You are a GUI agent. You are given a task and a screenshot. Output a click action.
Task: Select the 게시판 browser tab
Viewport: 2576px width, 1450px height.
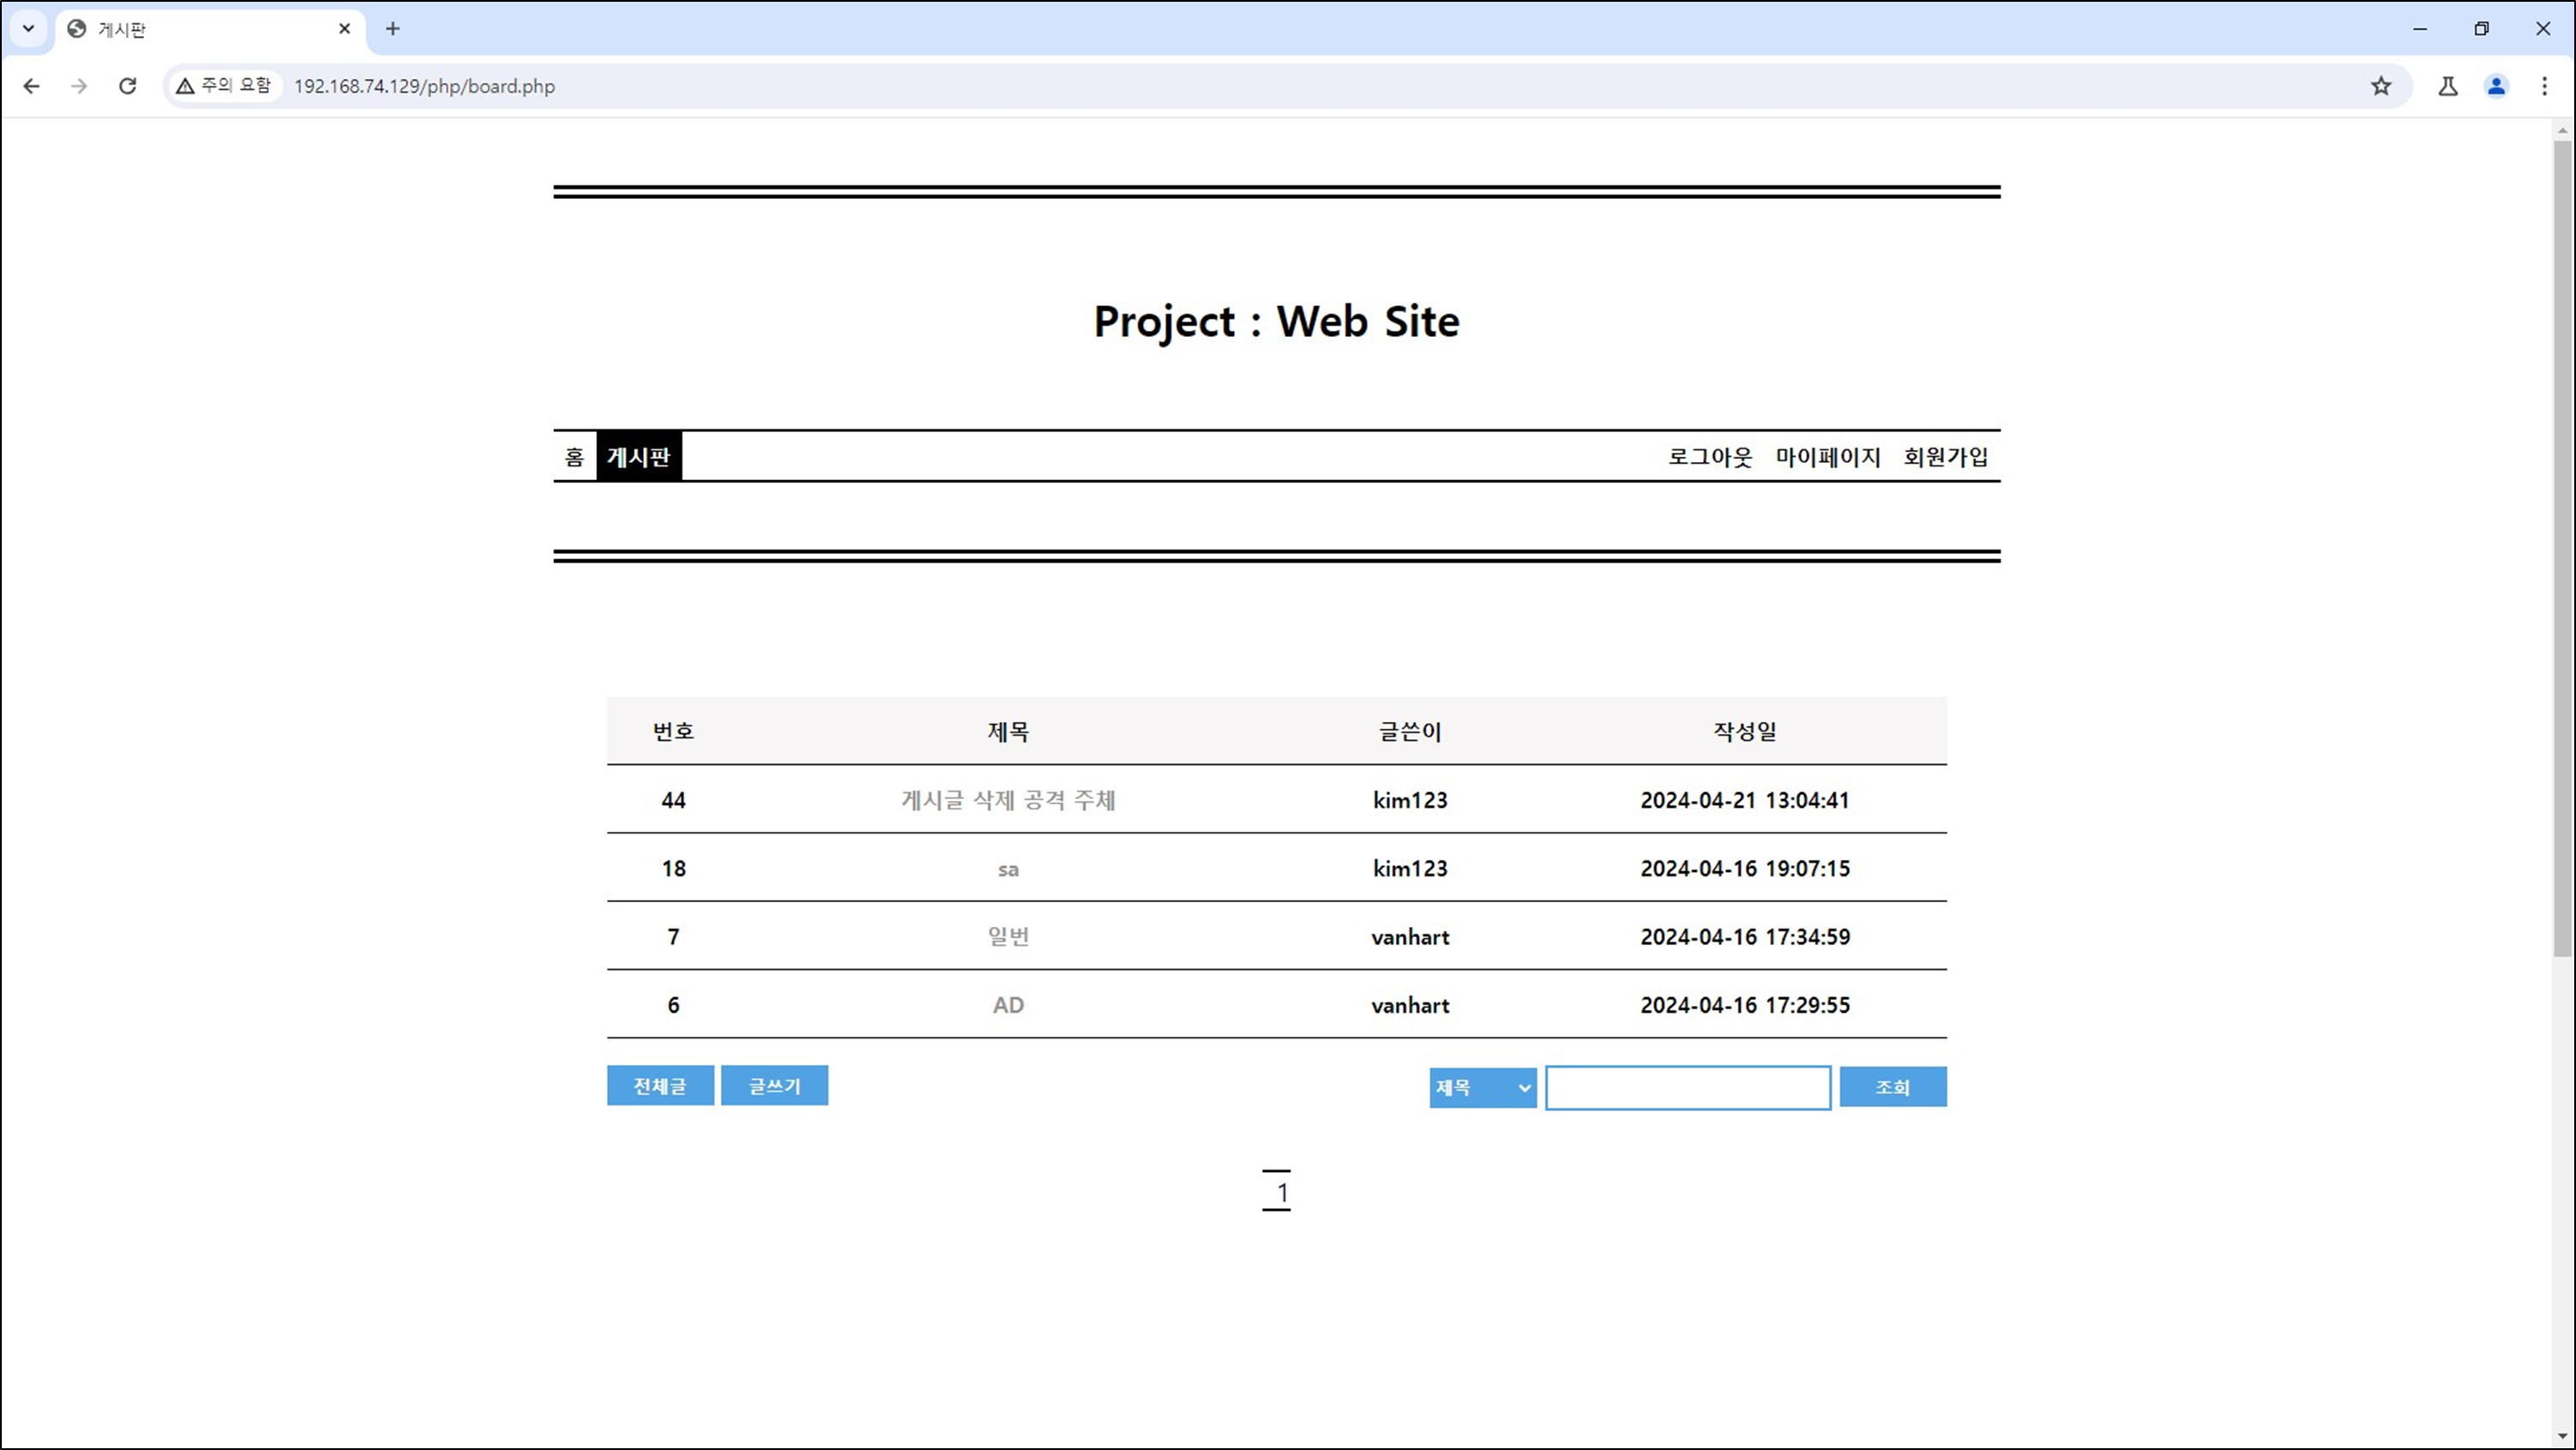210,29
